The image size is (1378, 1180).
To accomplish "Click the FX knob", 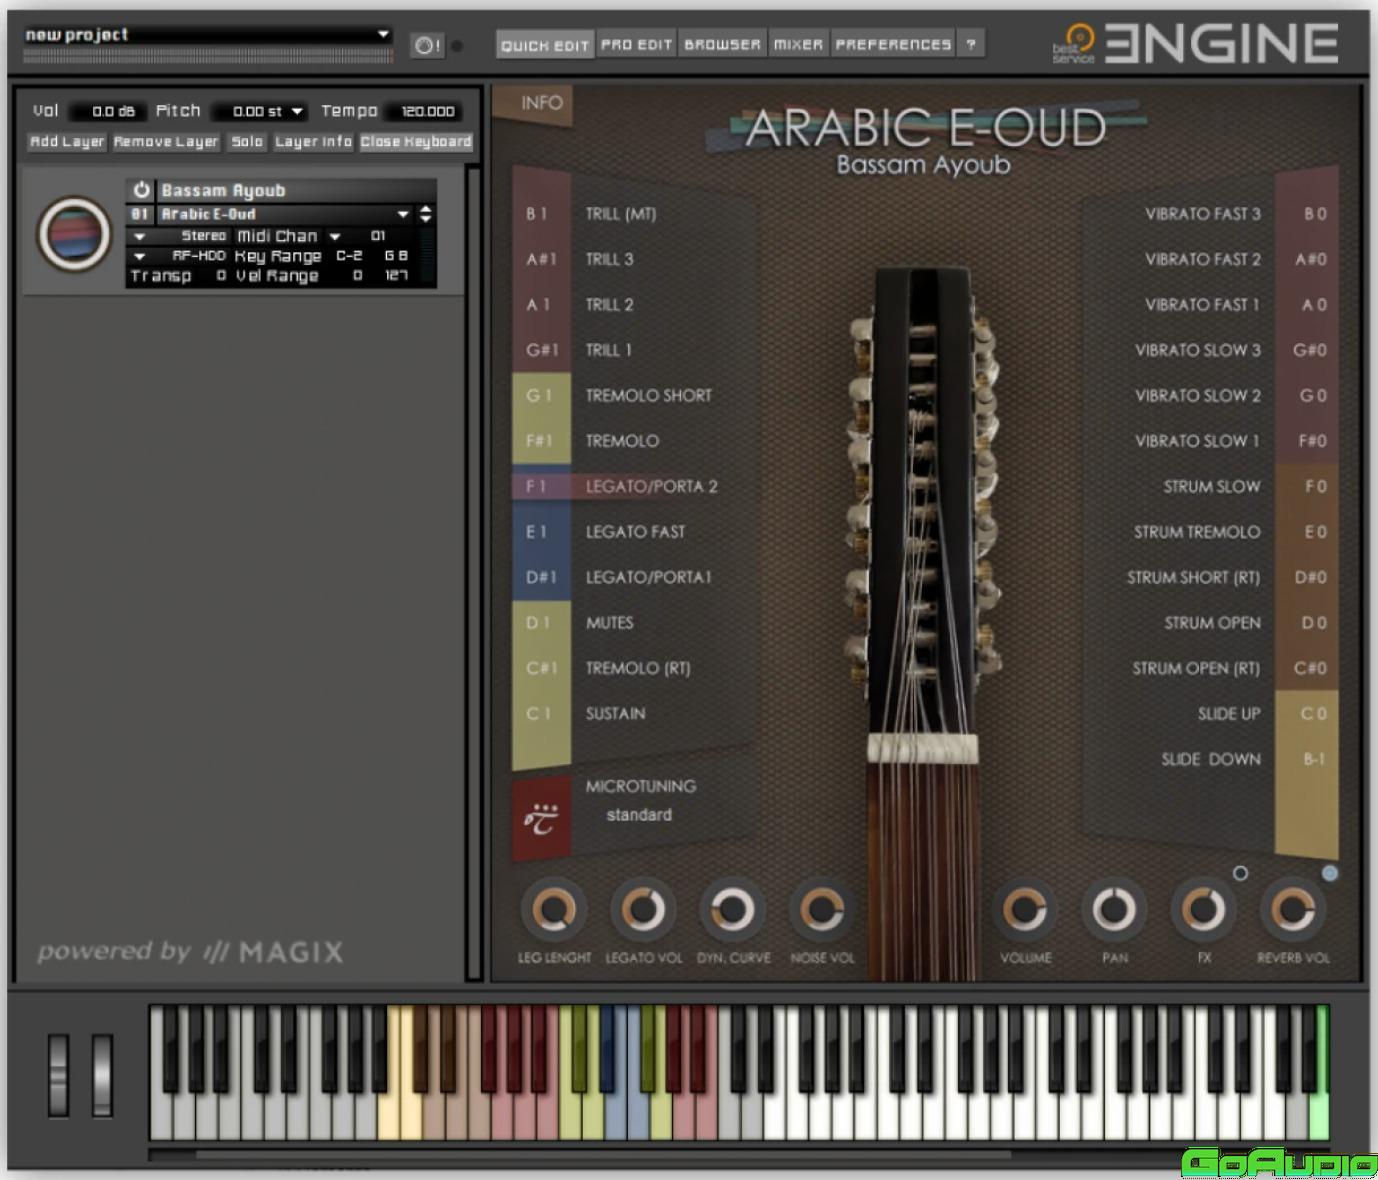I will pyautogui.click(x=1204, y=910).
